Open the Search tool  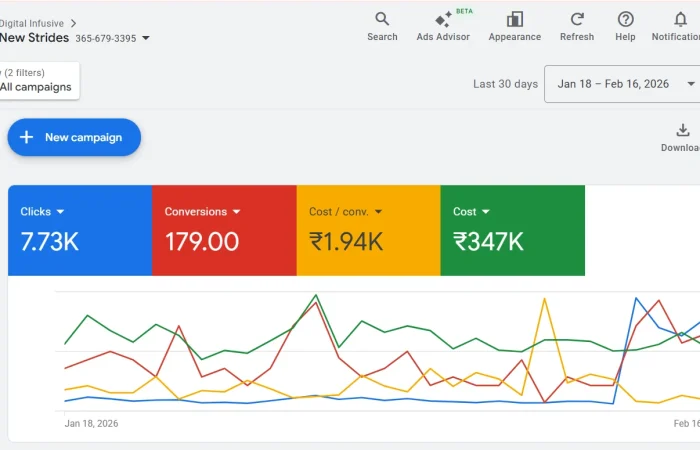(382, 20)
